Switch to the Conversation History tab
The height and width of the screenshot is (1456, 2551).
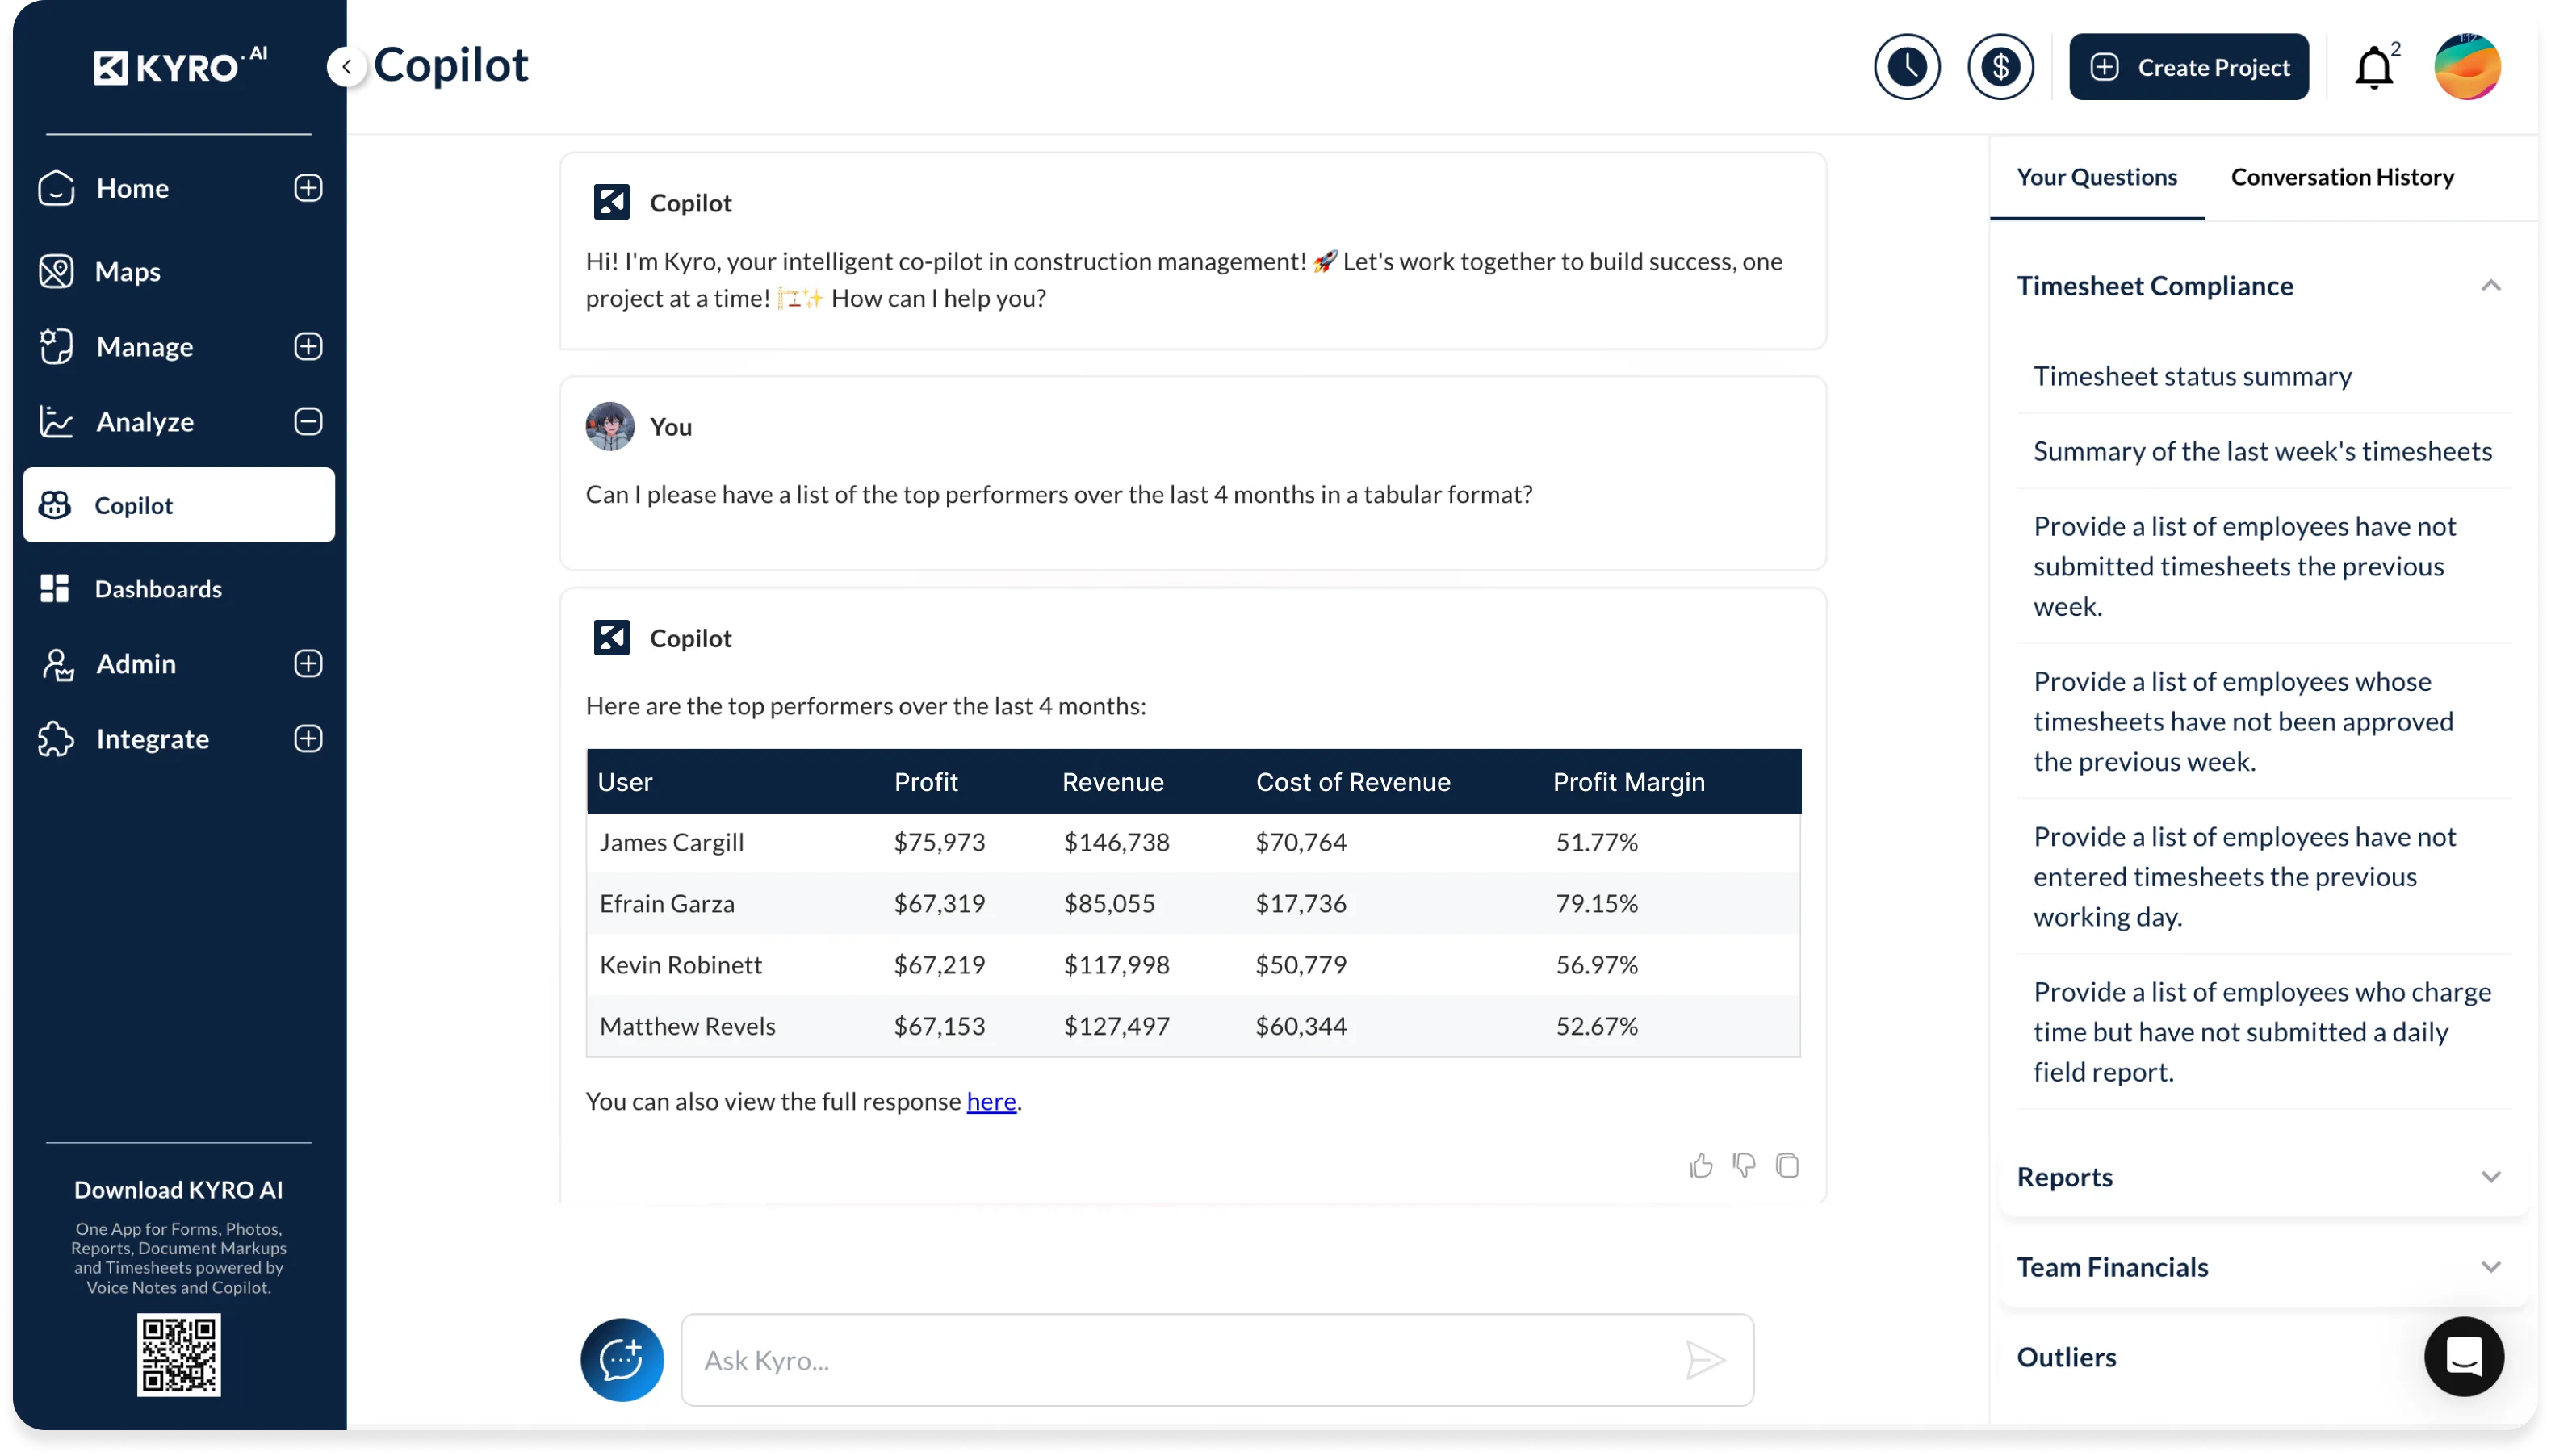2342,177
